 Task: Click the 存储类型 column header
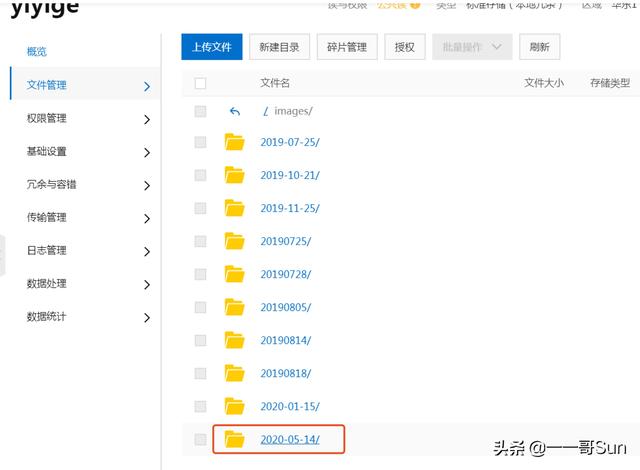coord(610,83)
